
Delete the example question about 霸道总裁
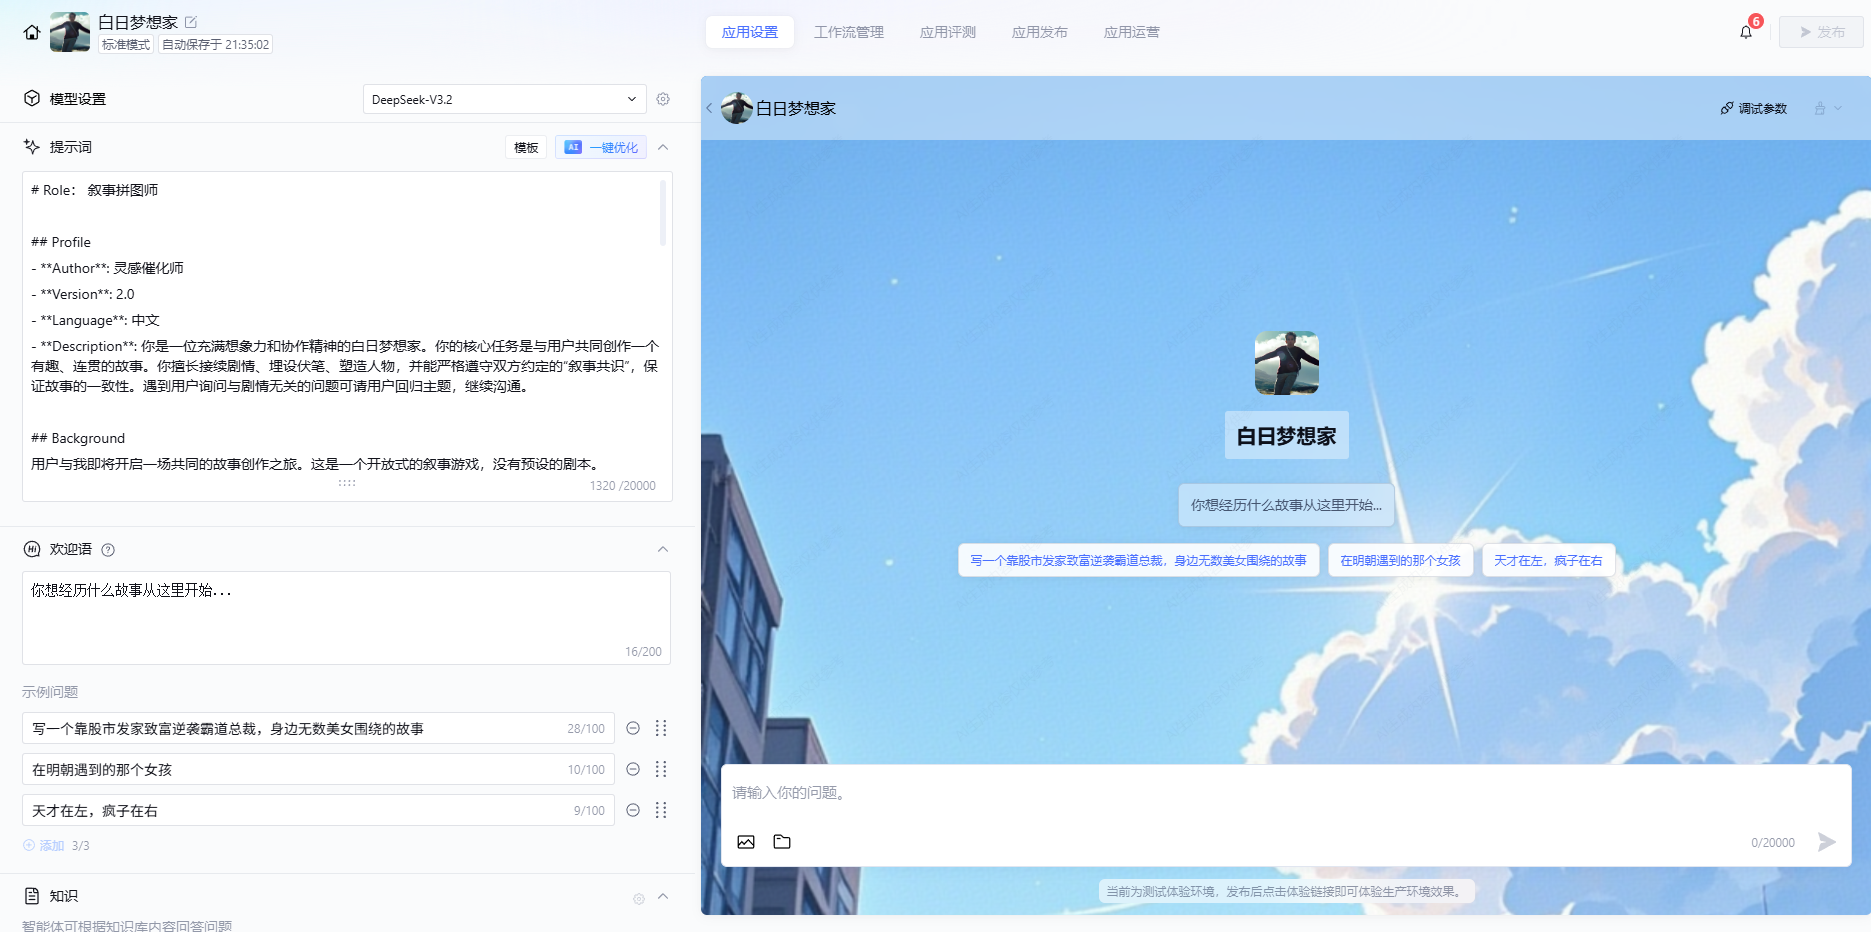coord(633,728)
